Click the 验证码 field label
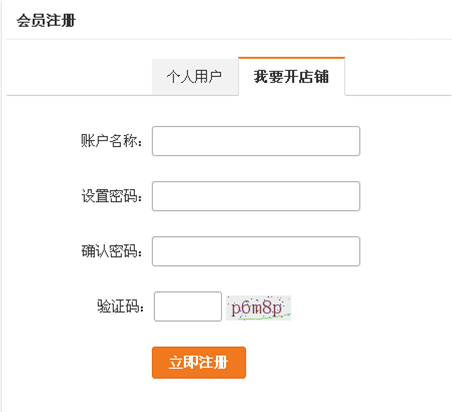 click(120, 306)
